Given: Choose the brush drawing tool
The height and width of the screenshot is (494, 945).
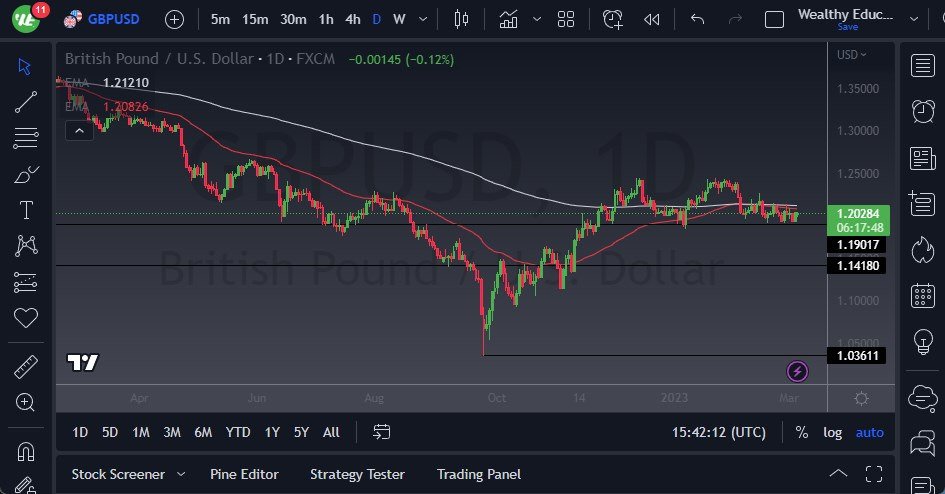Looking at the screenshot, I should point(25,174).
